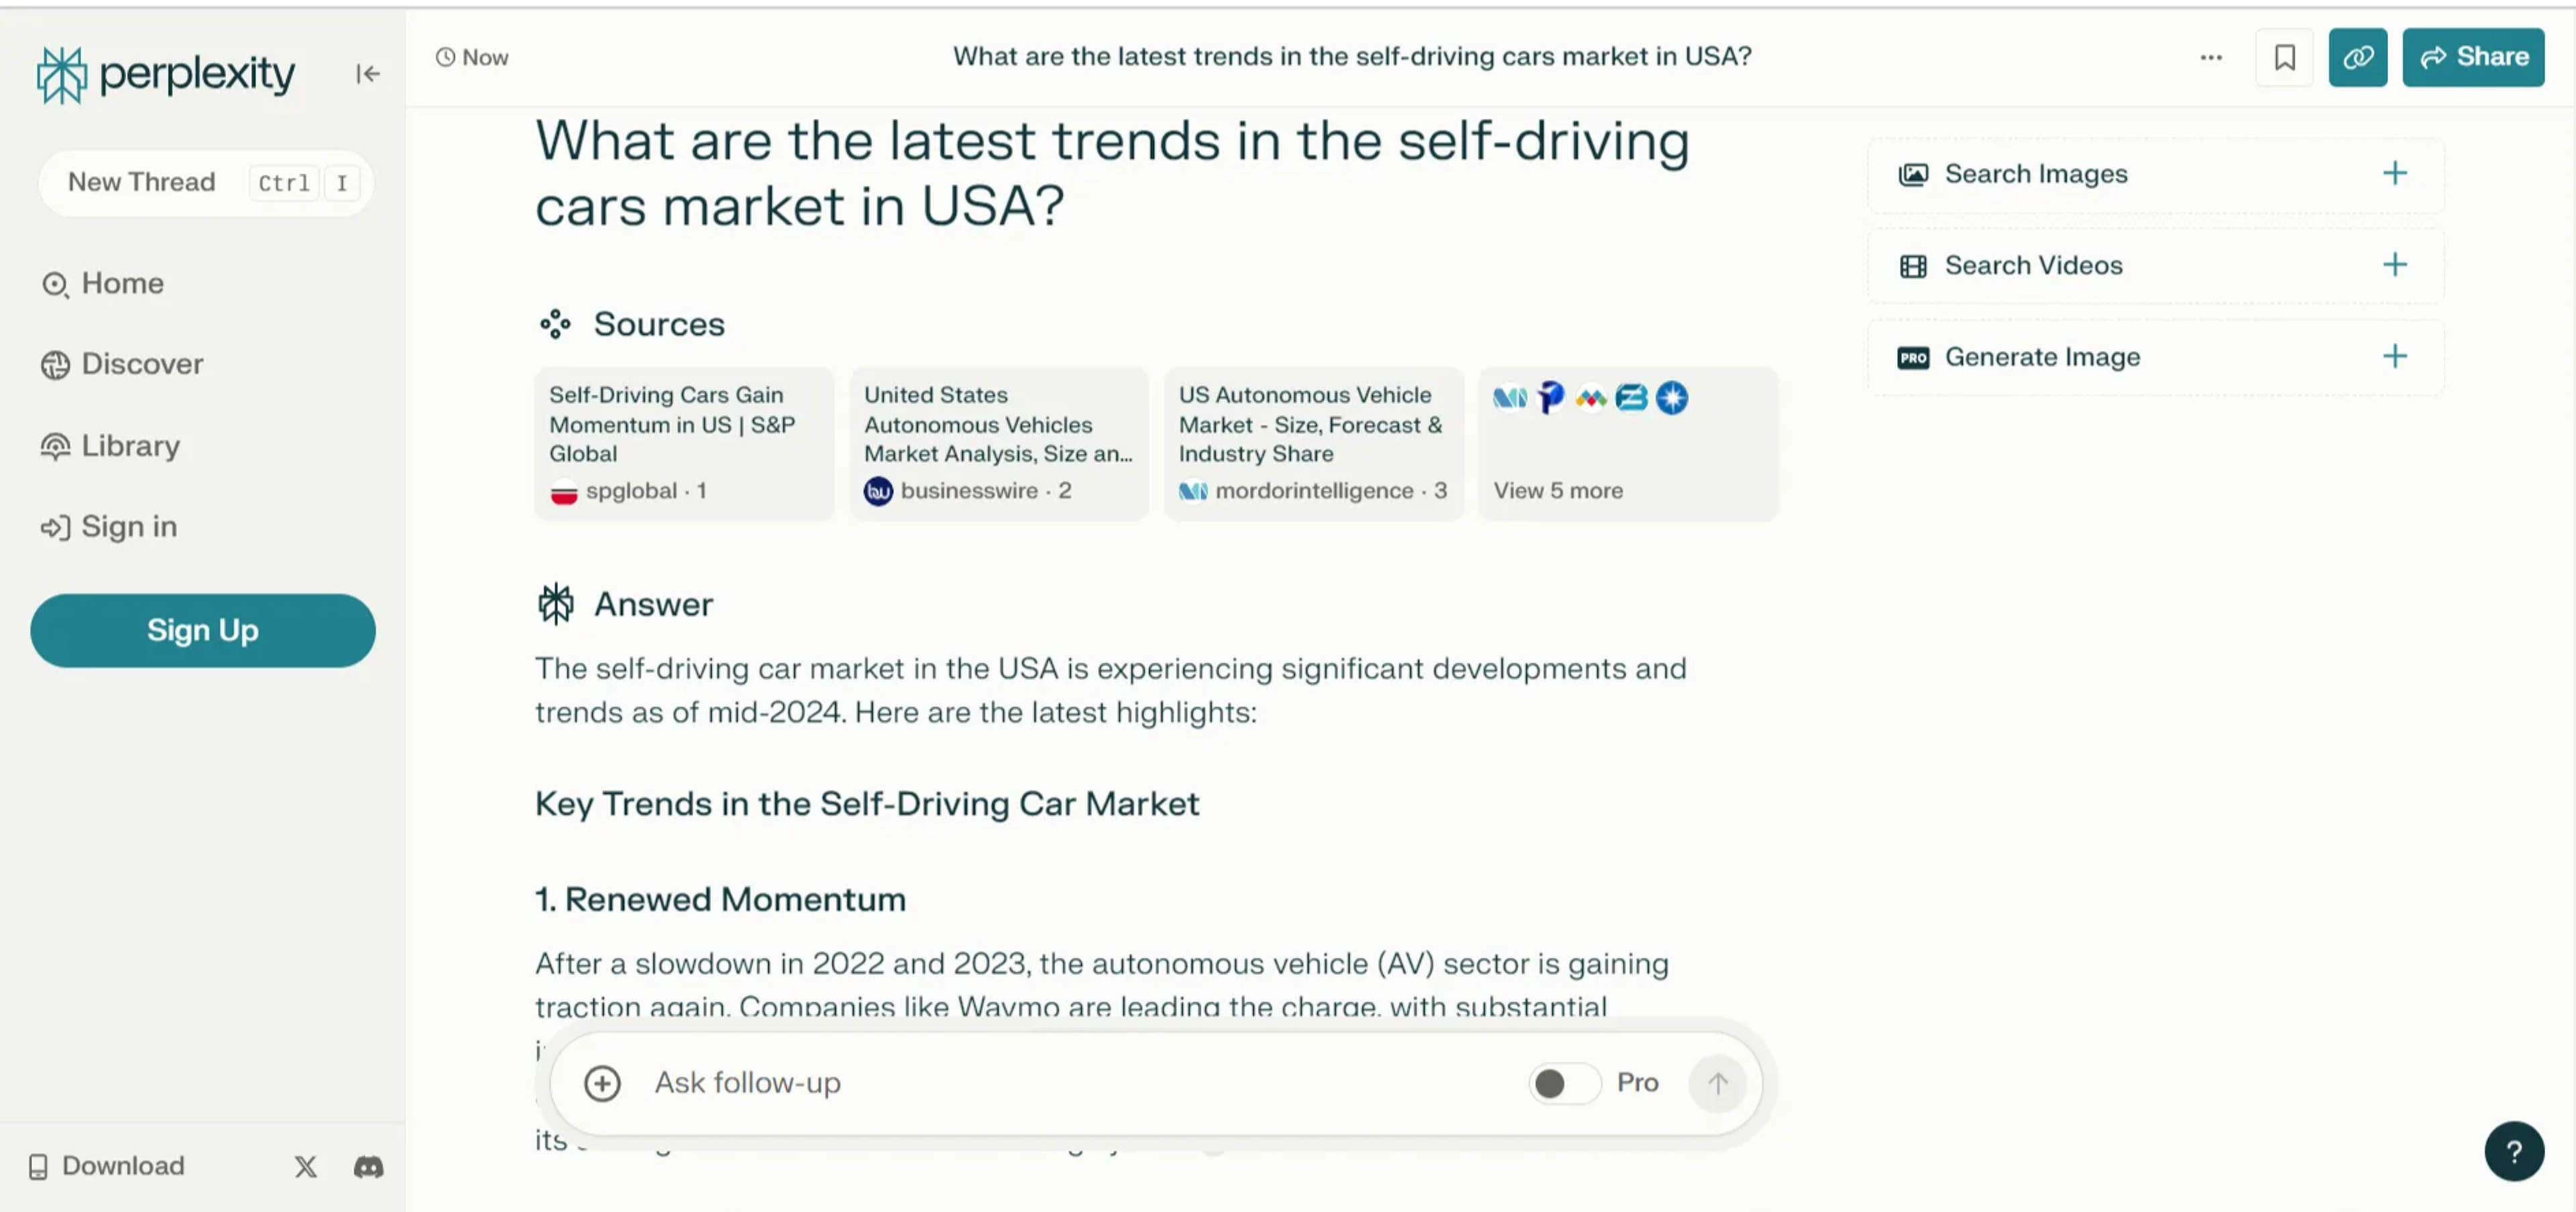Open the three-dot more options menu

click(x=2210, y=57)
